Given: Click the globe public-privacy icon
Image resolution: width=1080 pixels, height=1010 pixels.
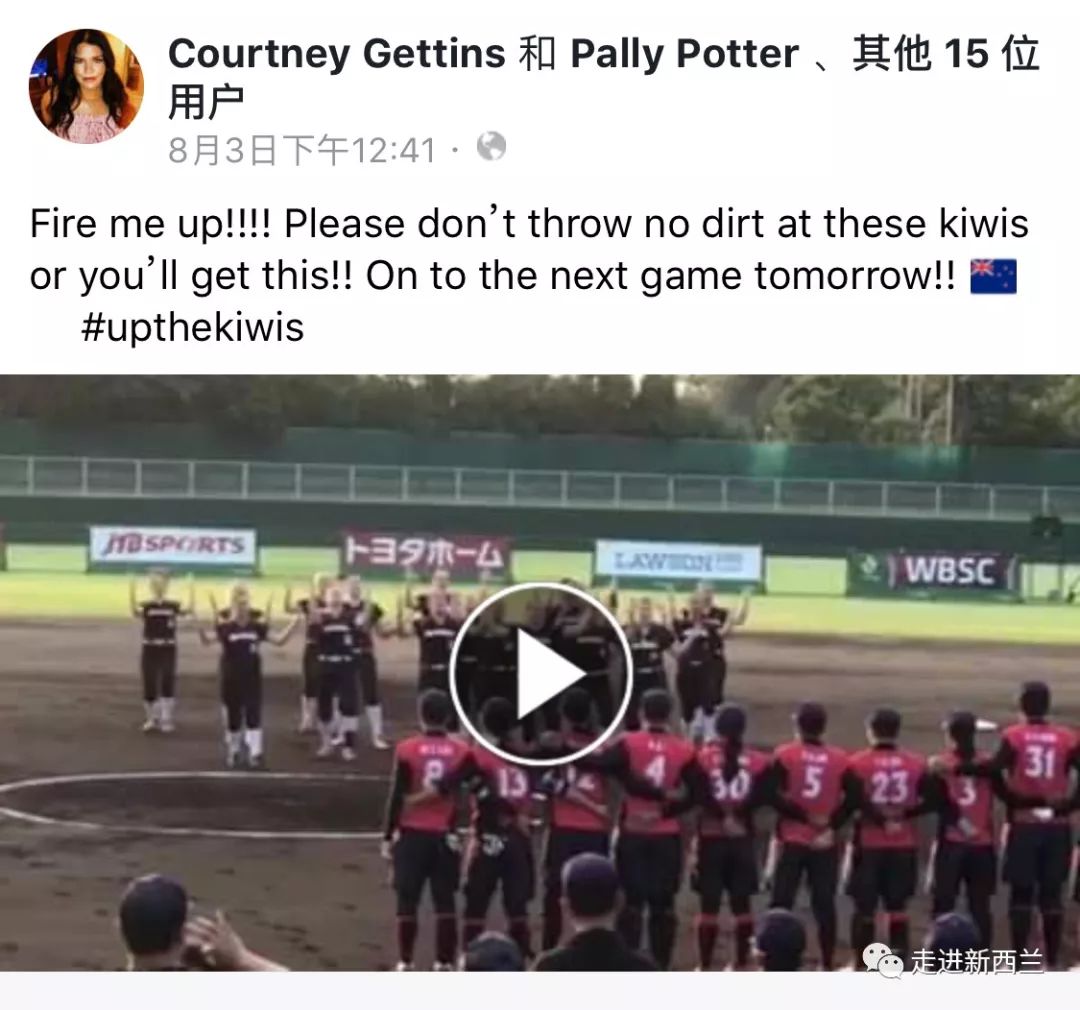Looking at the screenshot, I should click(x=491, y=146).
